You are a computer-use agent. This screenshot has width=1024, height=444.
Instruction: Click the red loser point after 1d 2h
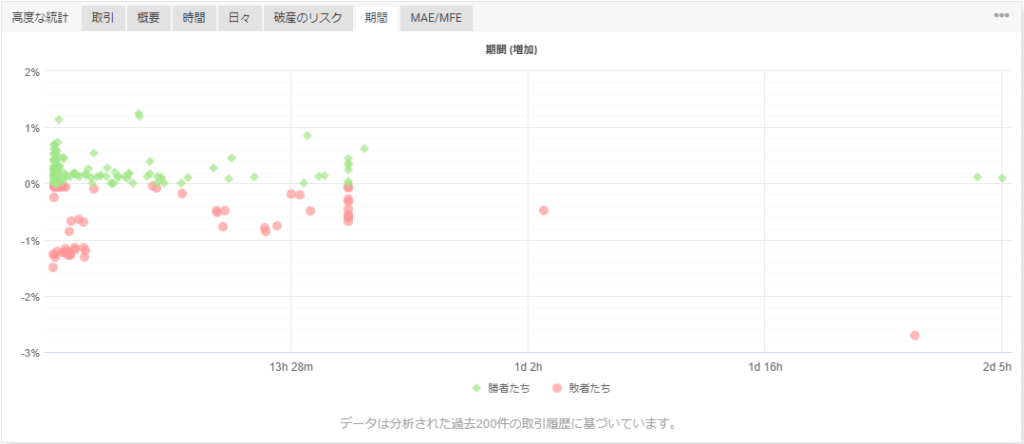pyautogui.click(x=543, y=210)
